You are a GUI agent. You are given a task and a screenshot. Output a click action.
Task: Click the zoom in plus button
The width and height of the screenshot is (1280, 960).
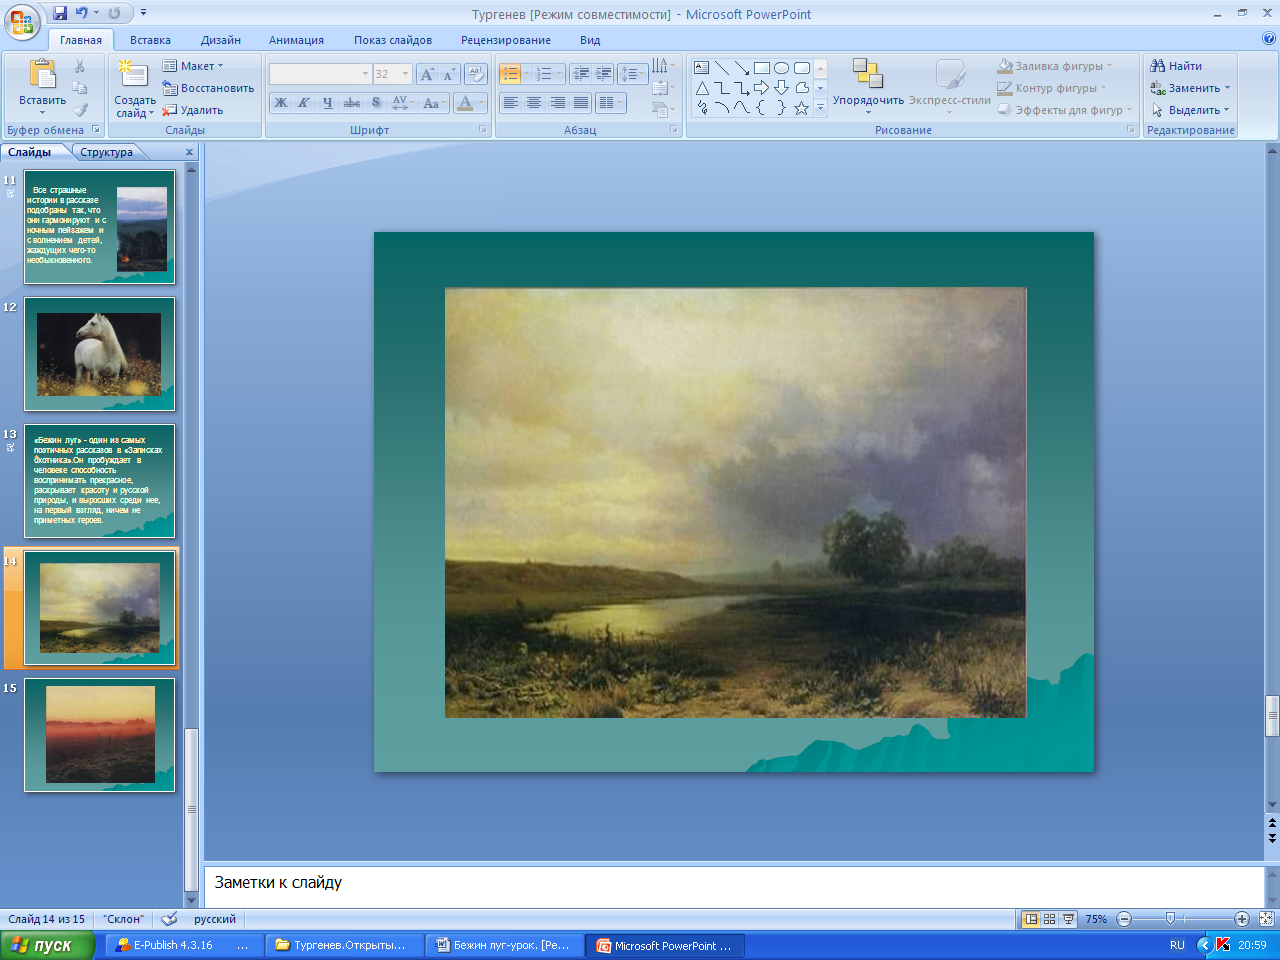point(1242,919)
